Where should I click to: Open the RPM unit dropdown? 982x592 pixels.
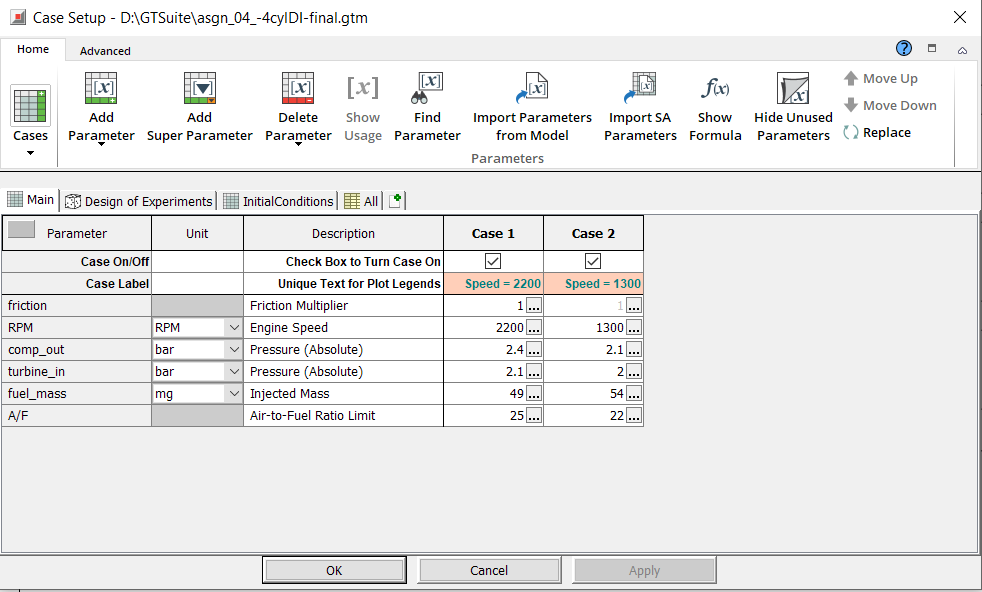coord(234,328)
